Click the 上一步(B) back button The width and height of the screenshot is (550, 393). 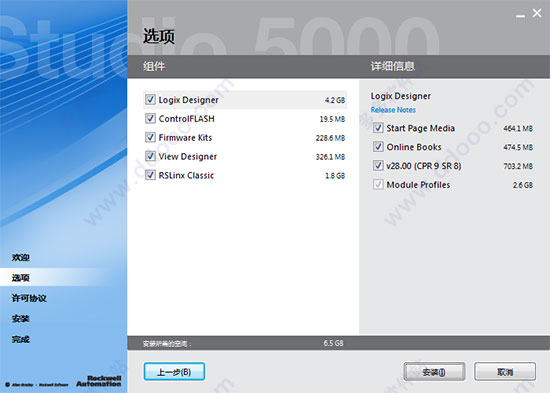pyautogui.click(x=174, y=372)
